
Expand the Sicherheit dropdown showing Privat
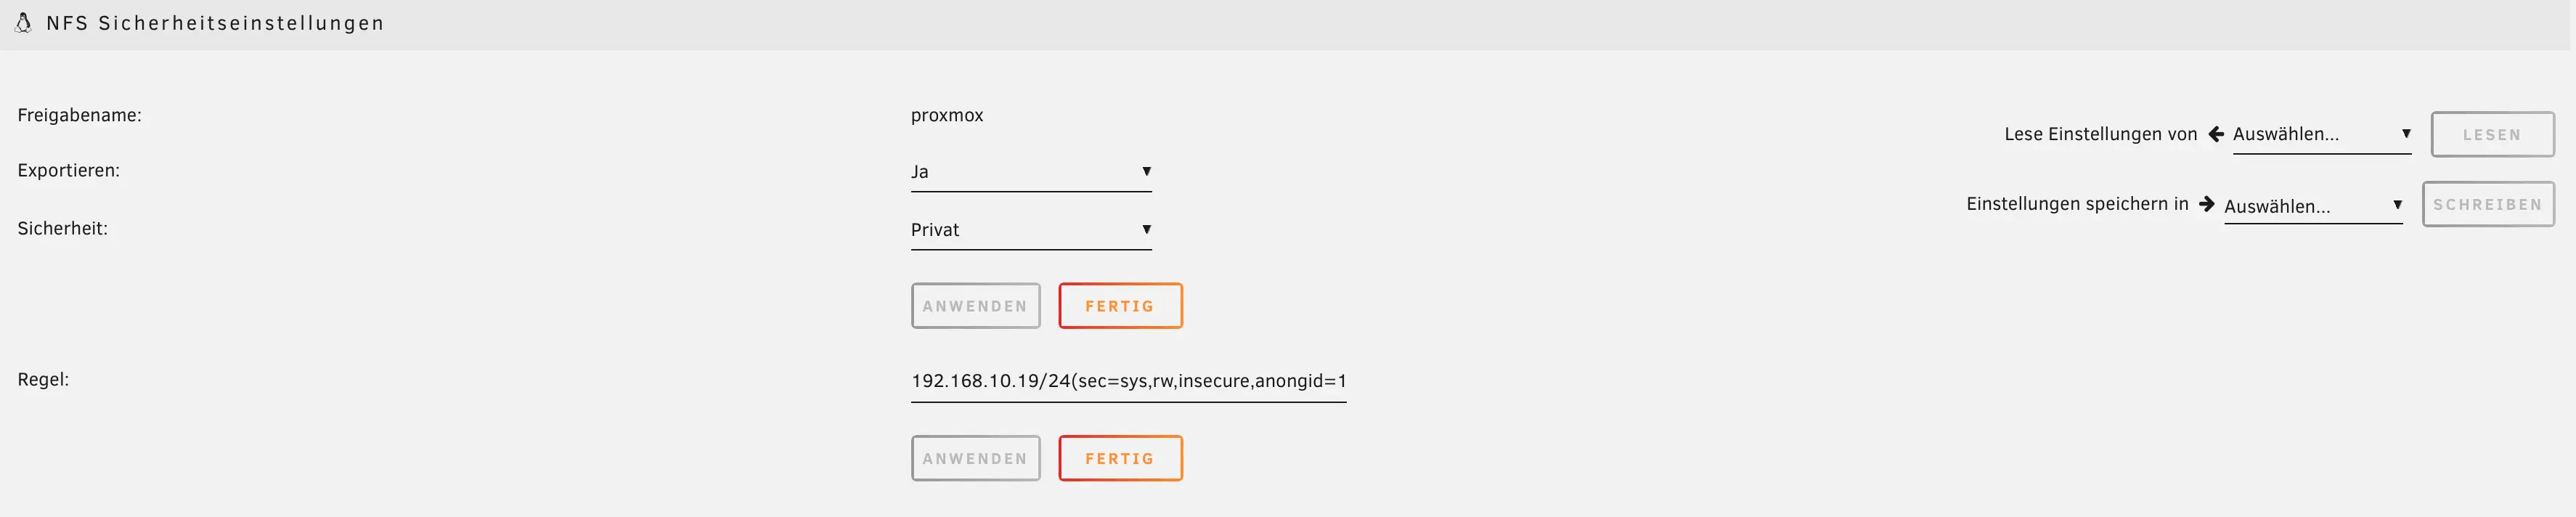pyautogui.click(x=1030, y=230)
